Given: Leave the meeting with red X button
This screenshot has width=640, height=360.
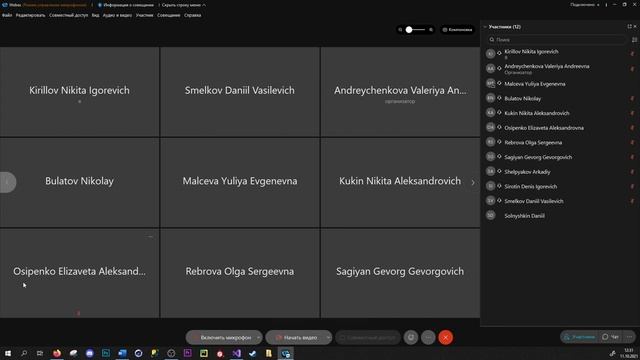Looking at the screenshot, I should (446, 338).
